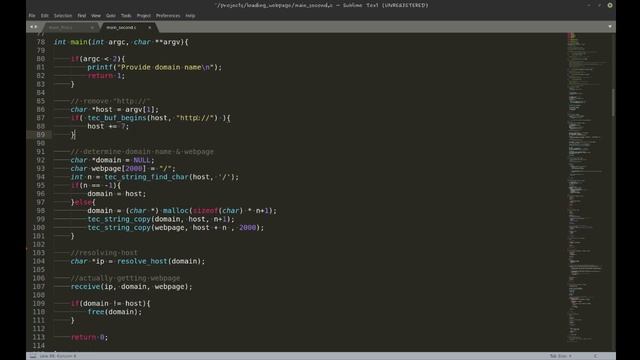Screen dimensions: 640x360
Task: Click the '*host = argv[1]' declaration
Action: click(125, 109)
